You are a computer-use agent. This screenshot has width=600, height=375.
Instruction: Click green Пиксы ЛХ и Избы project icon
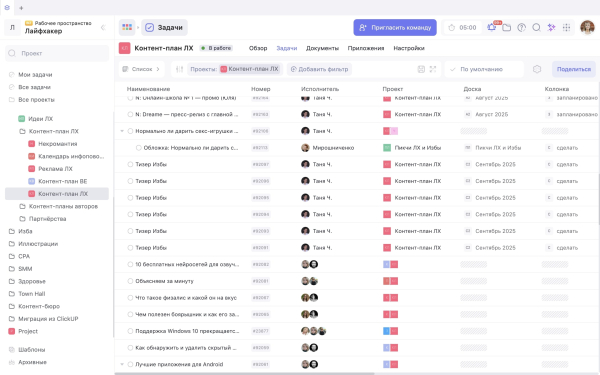click(x=387, y=148)
